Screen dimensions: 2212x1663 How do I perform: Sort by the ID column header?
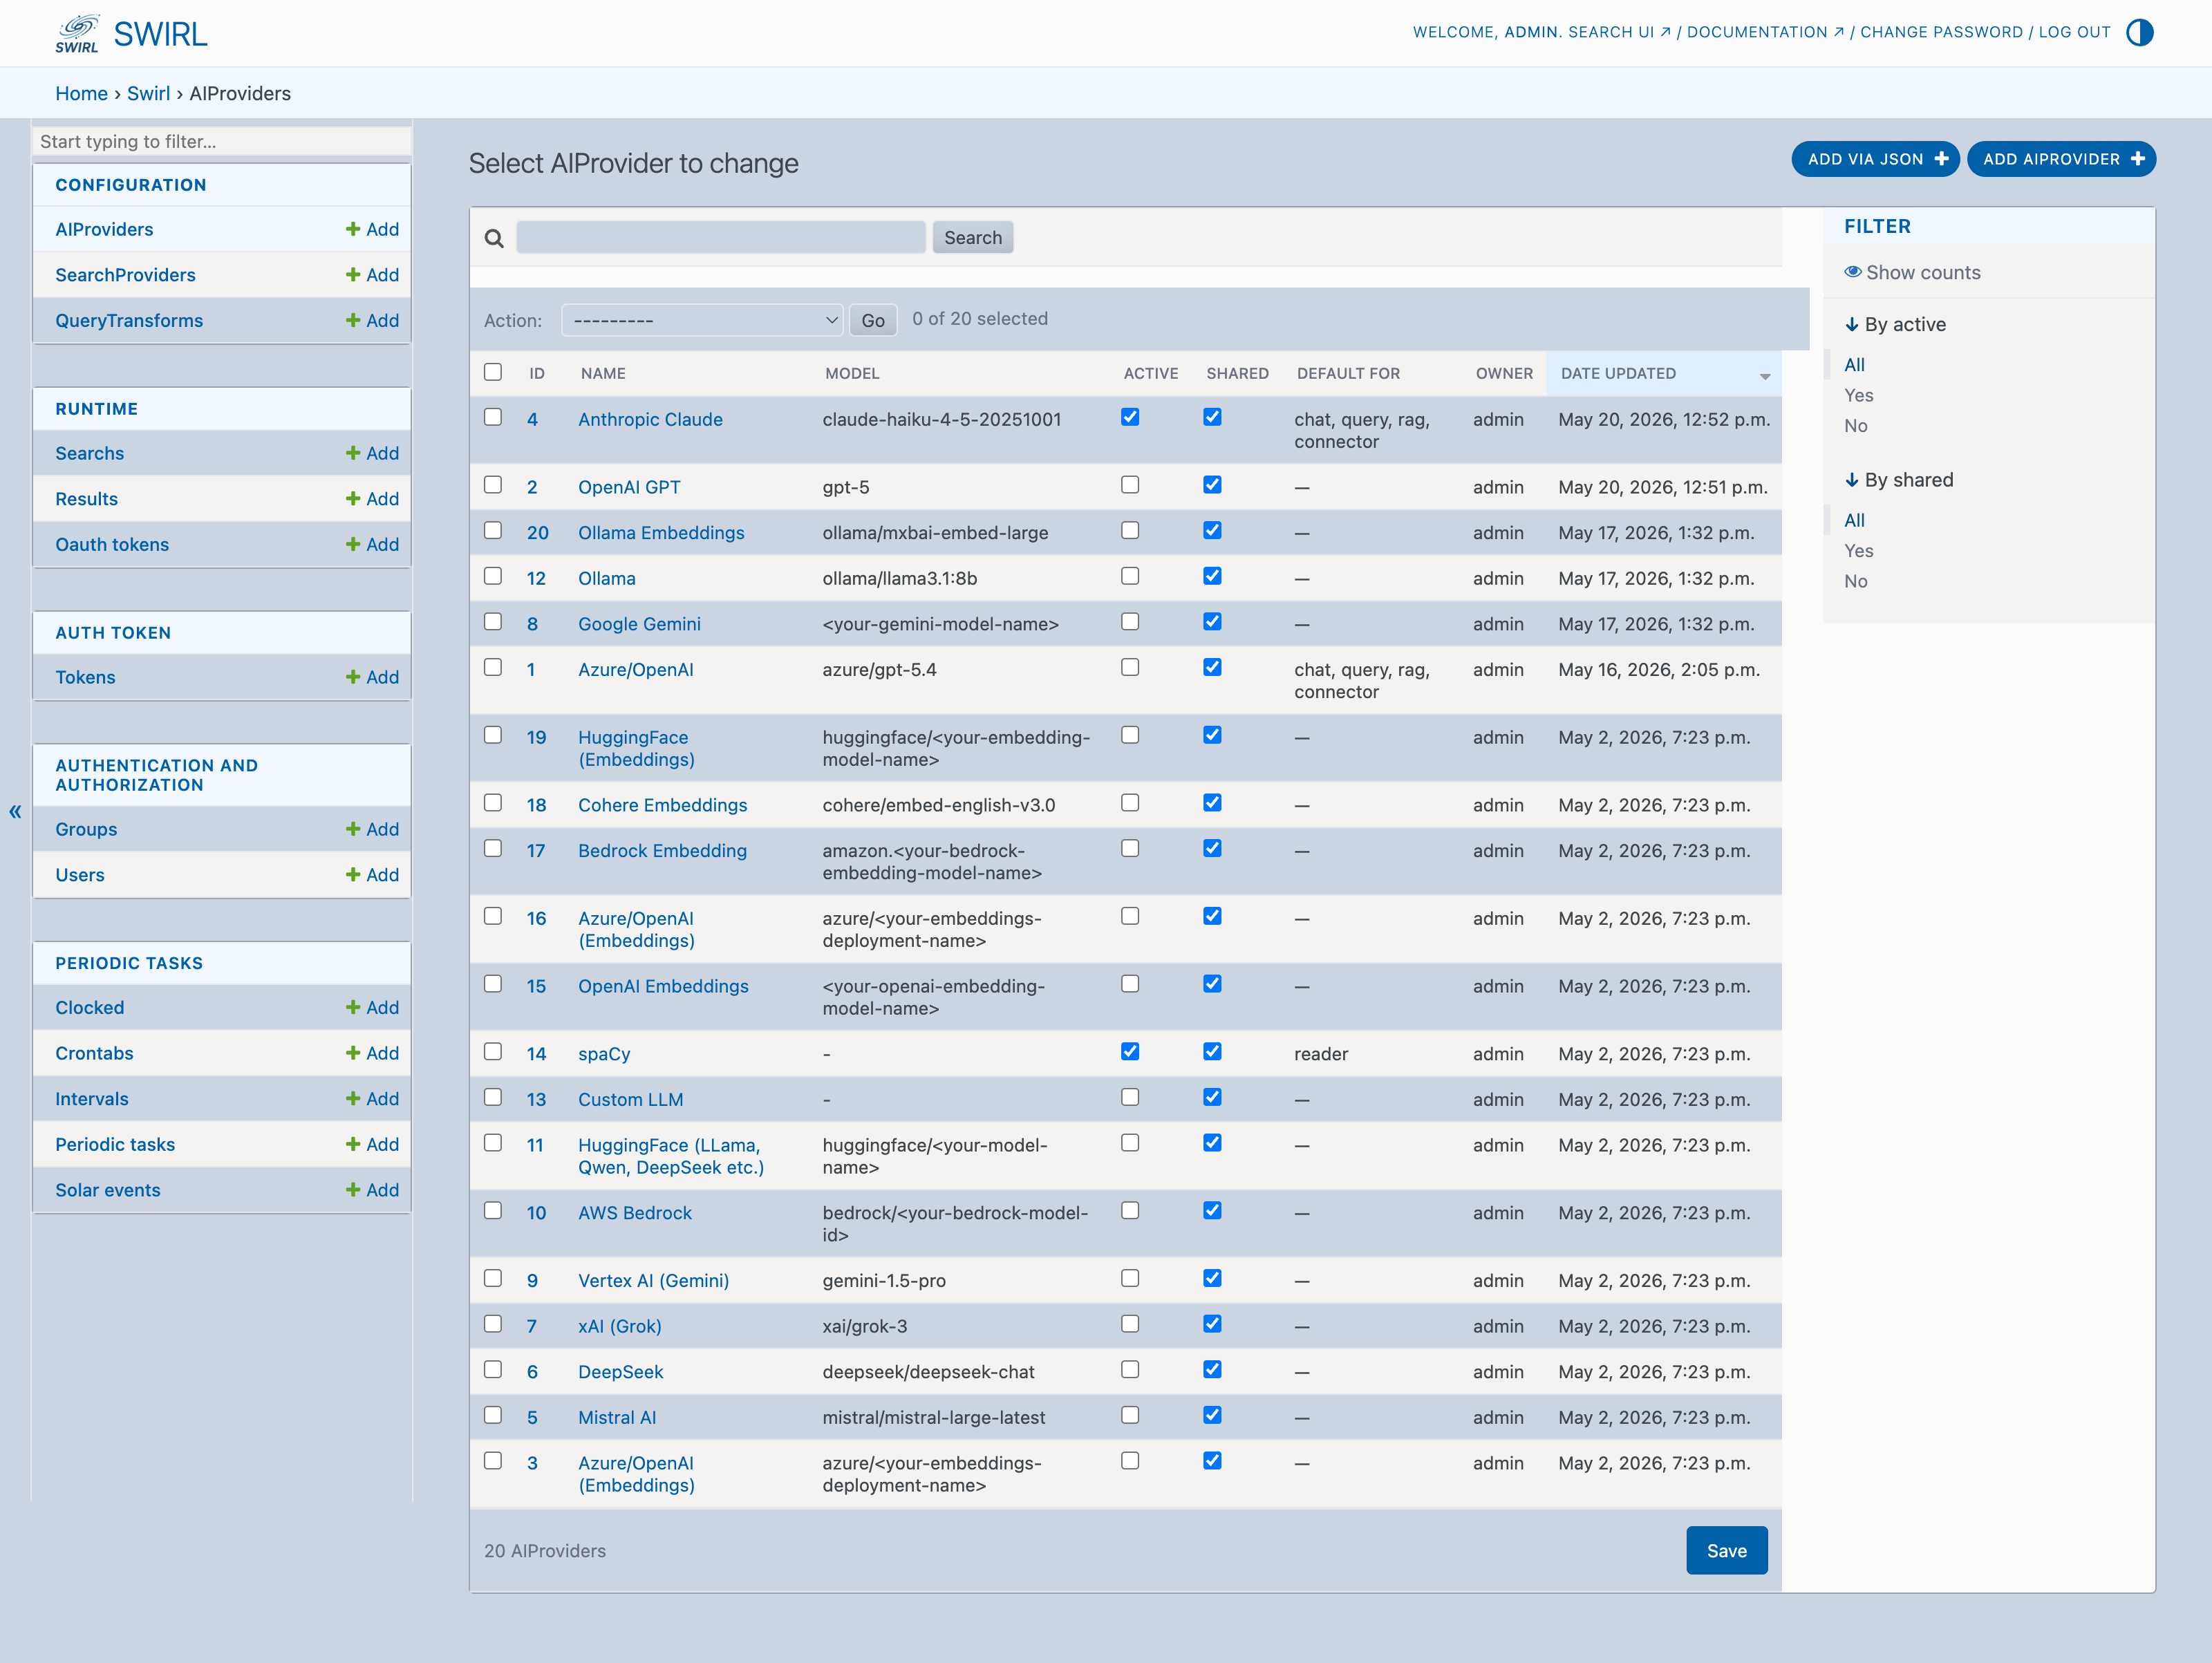(x=537, y=373)
